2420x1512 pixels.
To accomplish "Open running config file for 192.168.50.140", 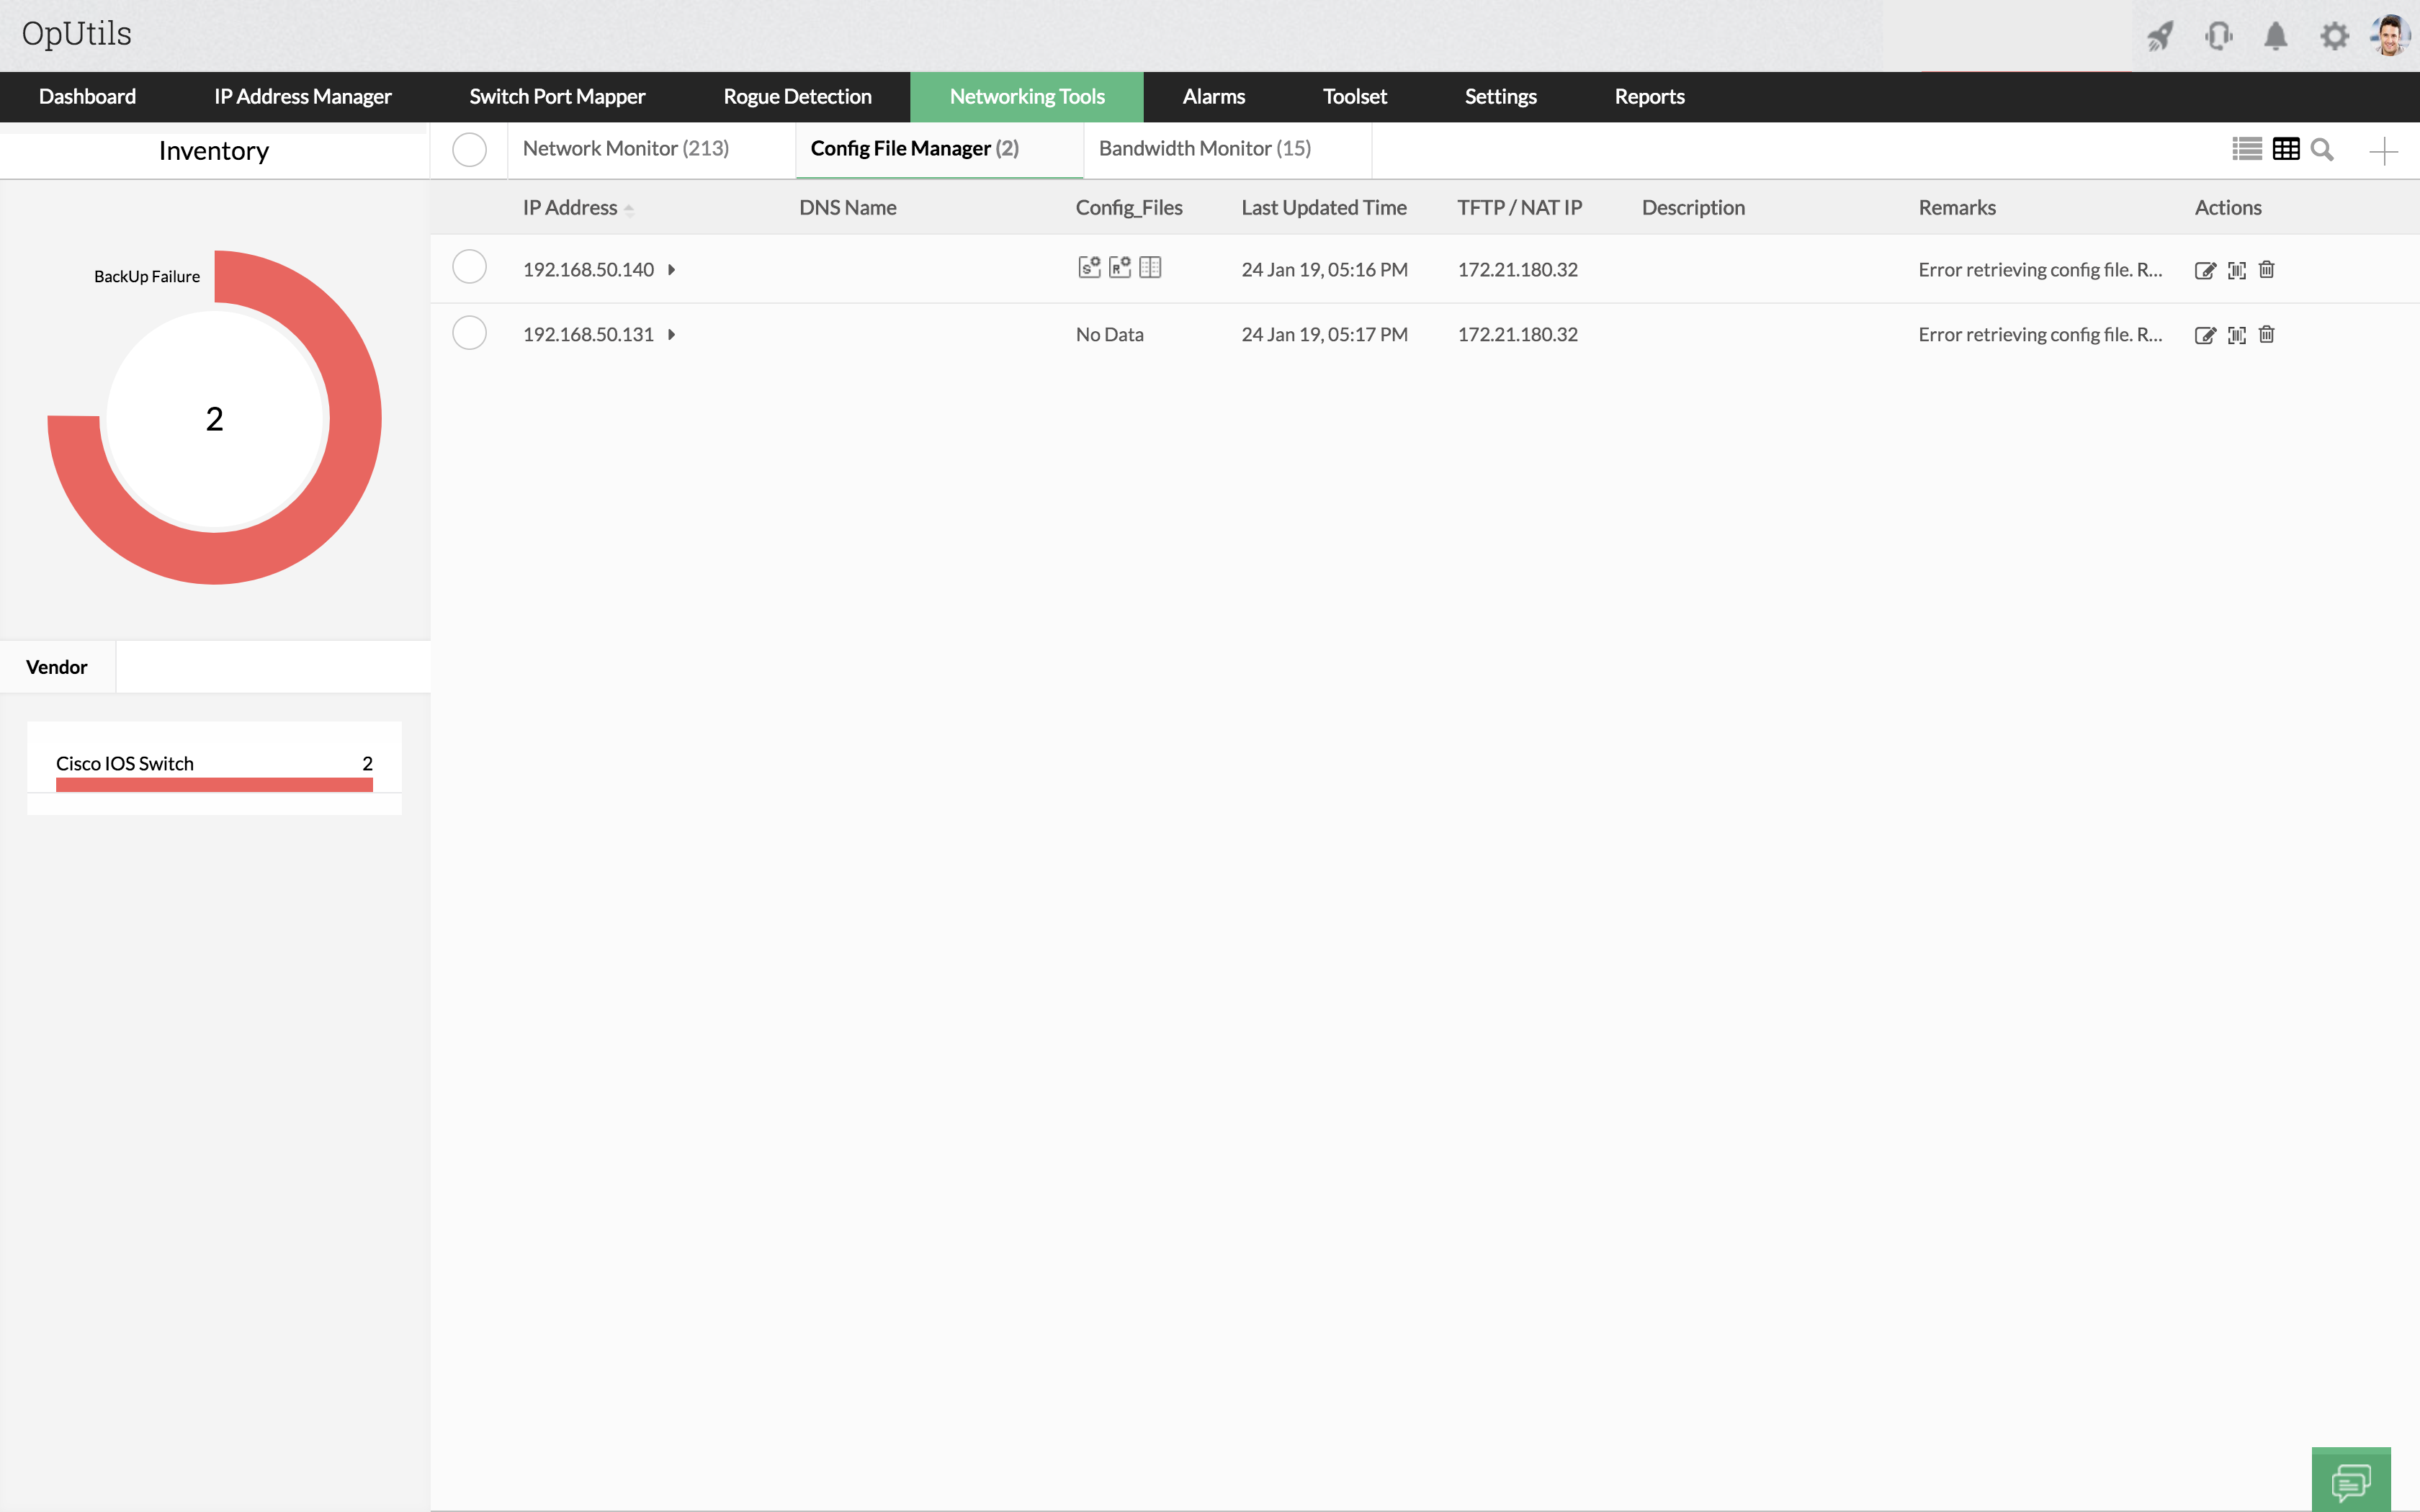I will point(1119,267).
